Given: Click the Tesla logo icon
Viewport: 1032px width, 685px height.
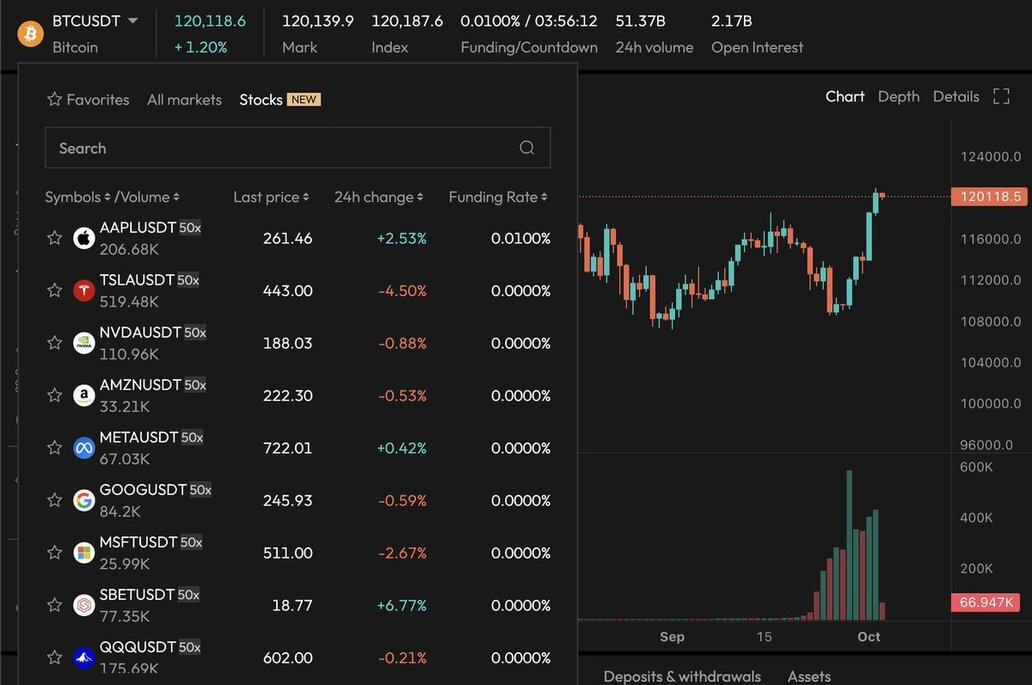Looking at the screenshot, I should (x=84, y=291).
